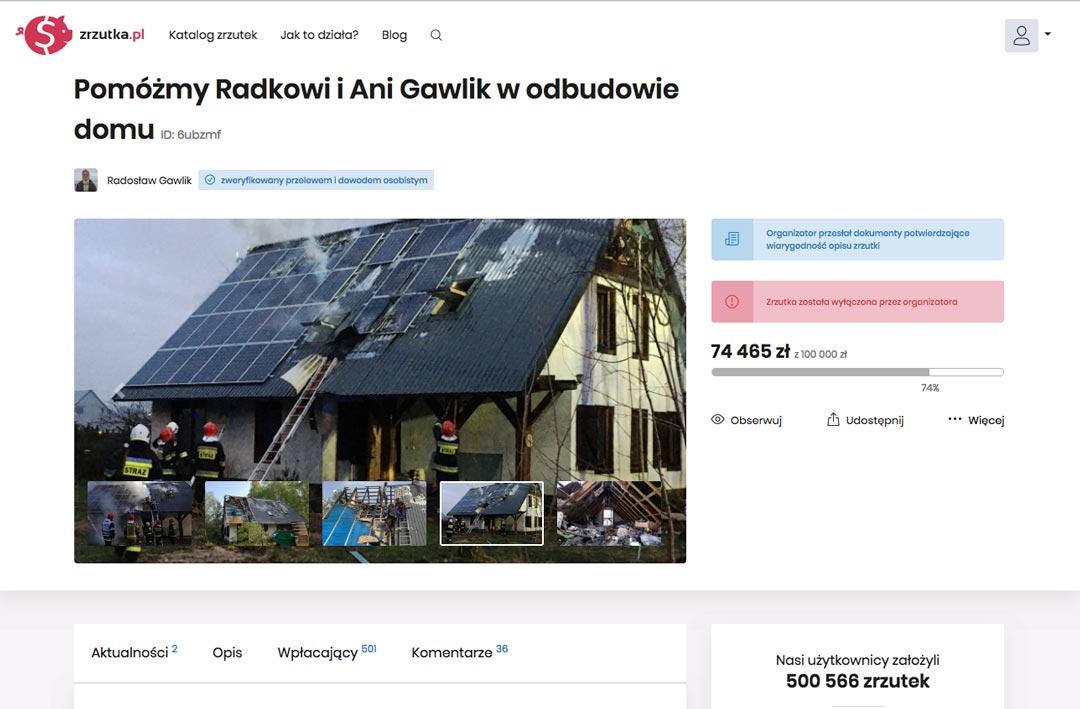Select the first firefighters thumbnail

point(141,513)
